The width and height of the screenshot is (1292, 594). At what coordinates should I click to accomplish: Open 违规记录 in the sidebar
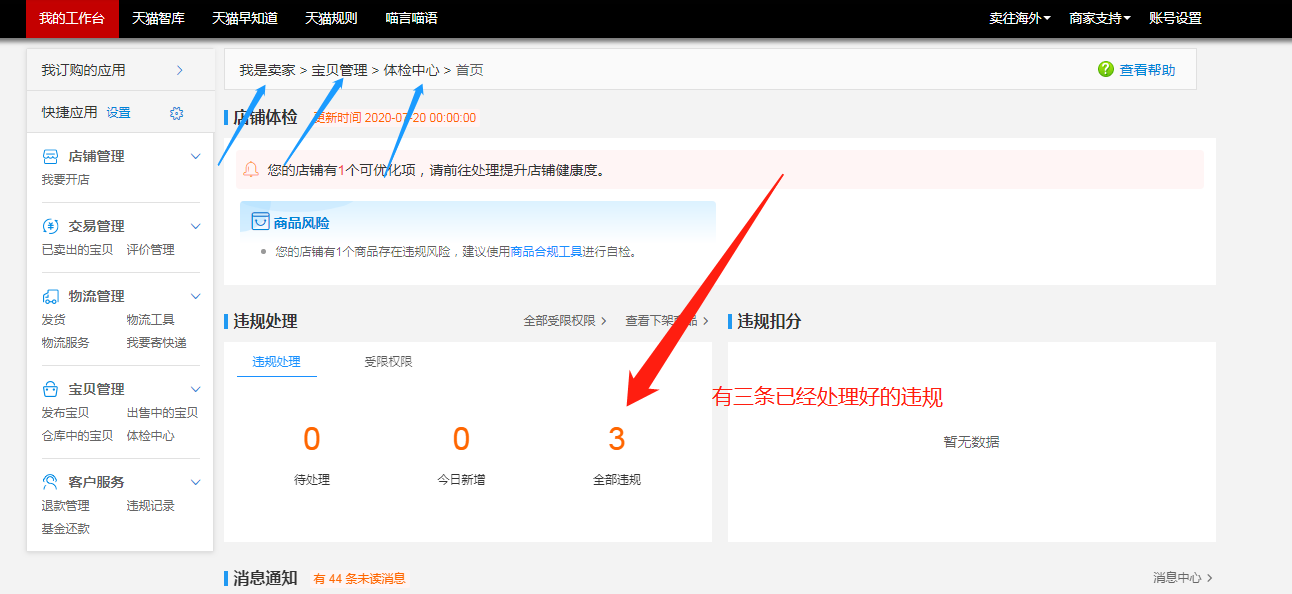pyautogui.click(x=151, y=506)
